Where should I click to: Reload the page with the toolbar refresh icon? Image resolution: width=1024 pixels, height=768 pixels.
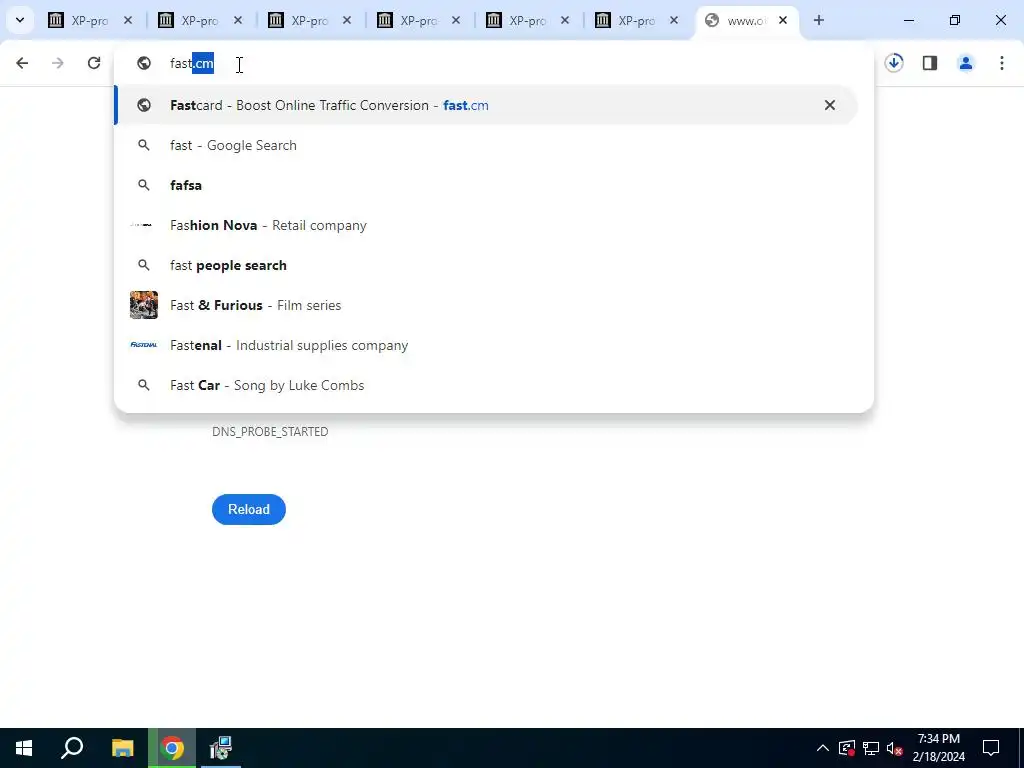pyautogui.click(x=94, y=63)
